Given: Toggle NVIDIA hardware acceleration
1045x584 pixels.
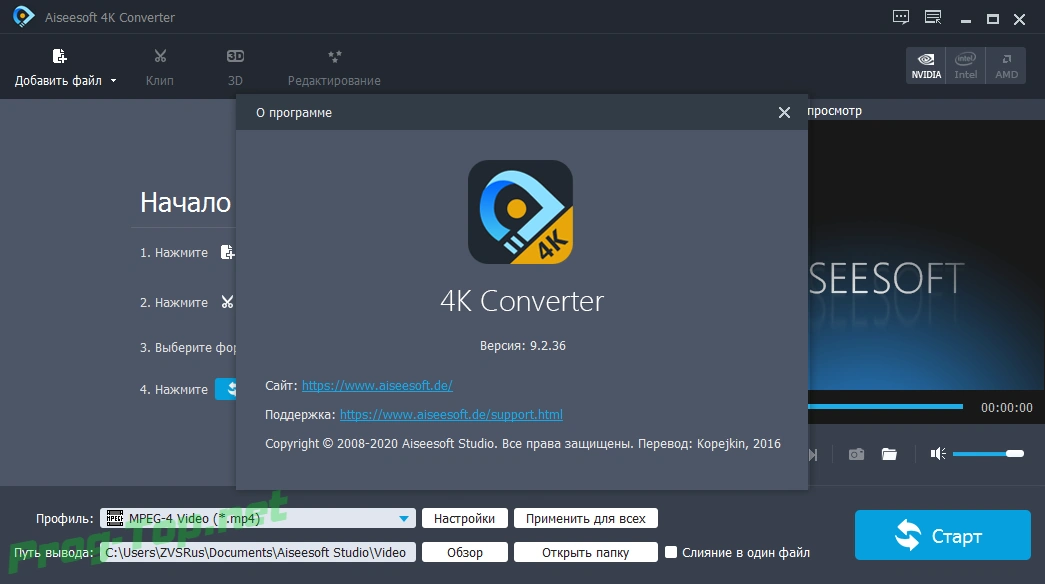Looking at the screenshot, I should (x=926, y=65).
